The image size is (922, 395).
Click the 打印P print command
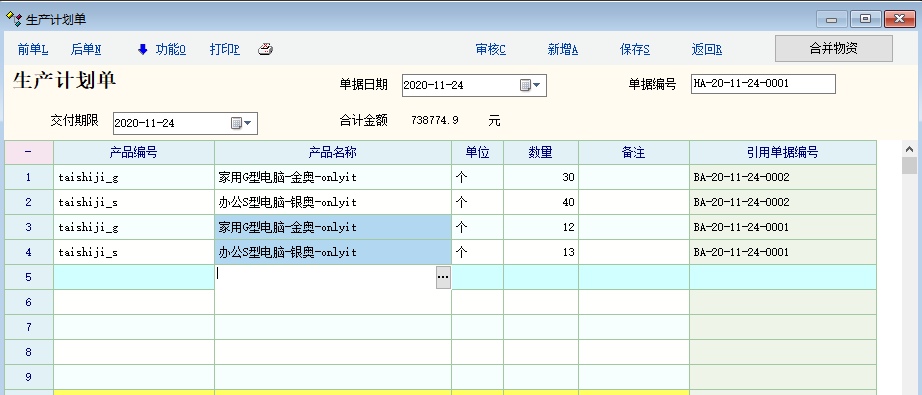(x=225, y=49)
